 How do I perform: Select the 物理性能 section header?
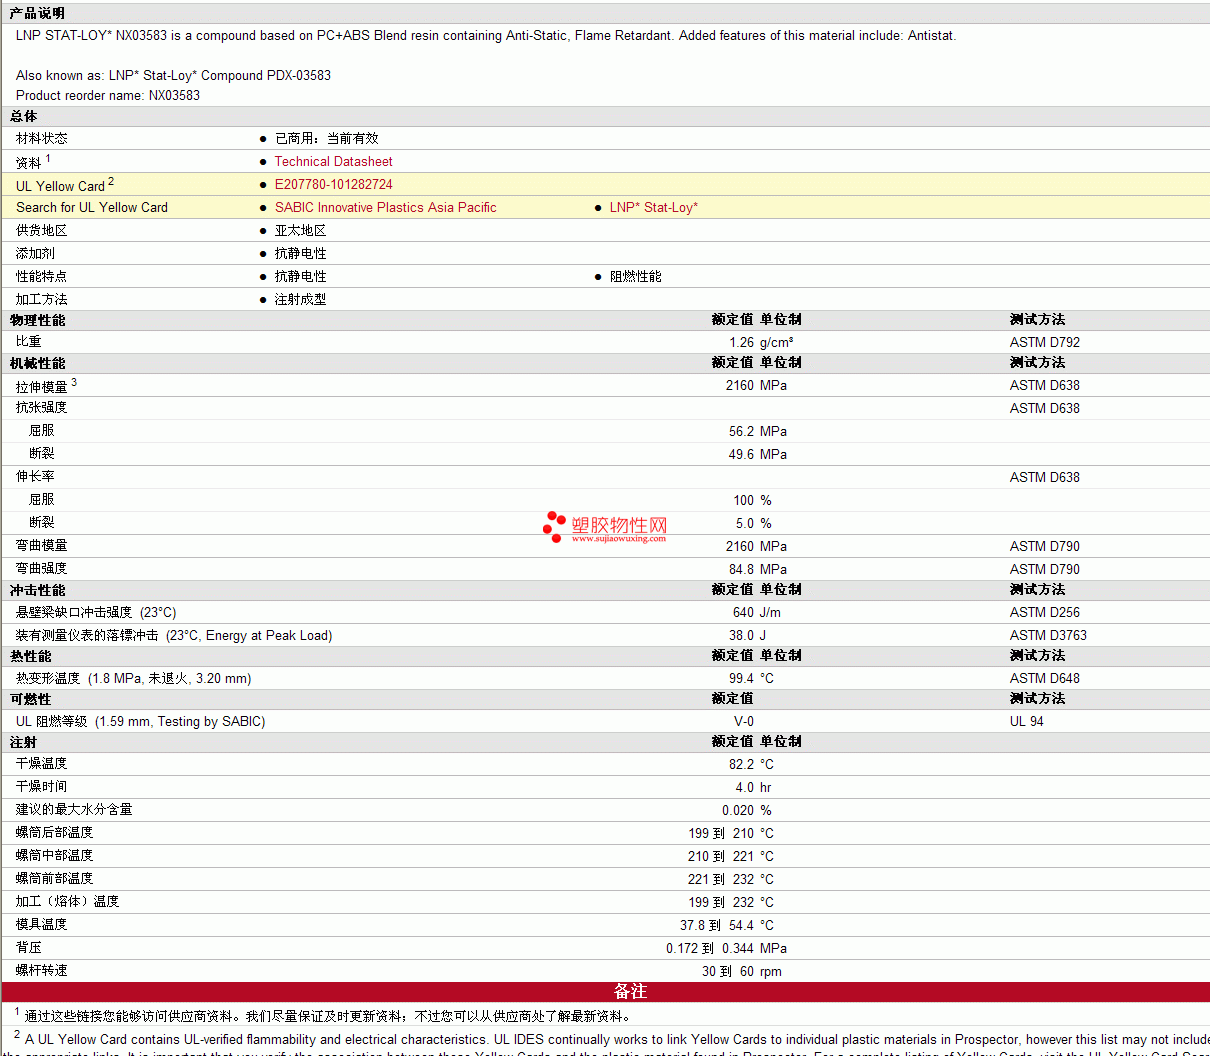pos(37,320)
